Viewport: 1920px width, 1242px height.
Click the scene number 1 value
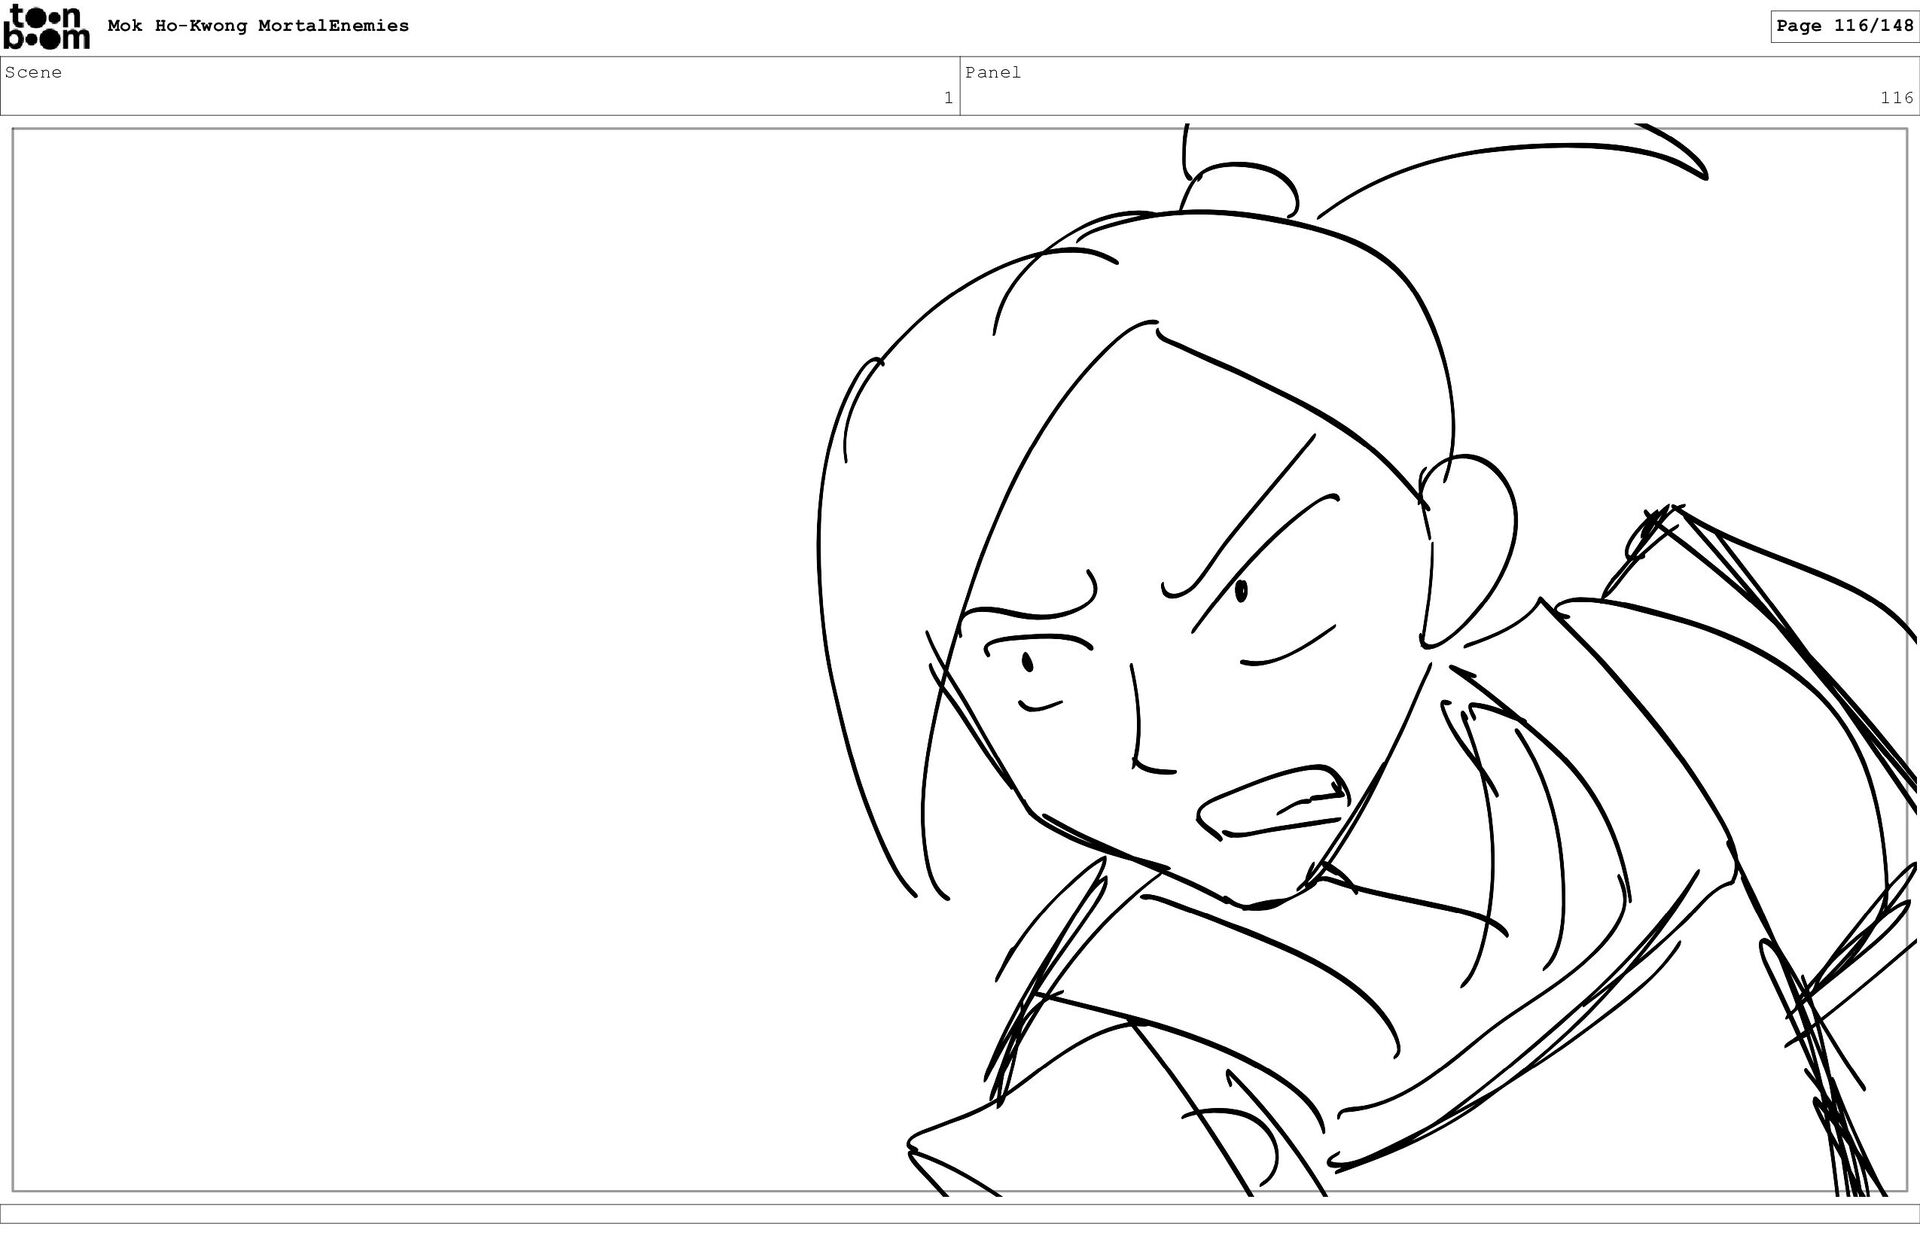point(947,98)
